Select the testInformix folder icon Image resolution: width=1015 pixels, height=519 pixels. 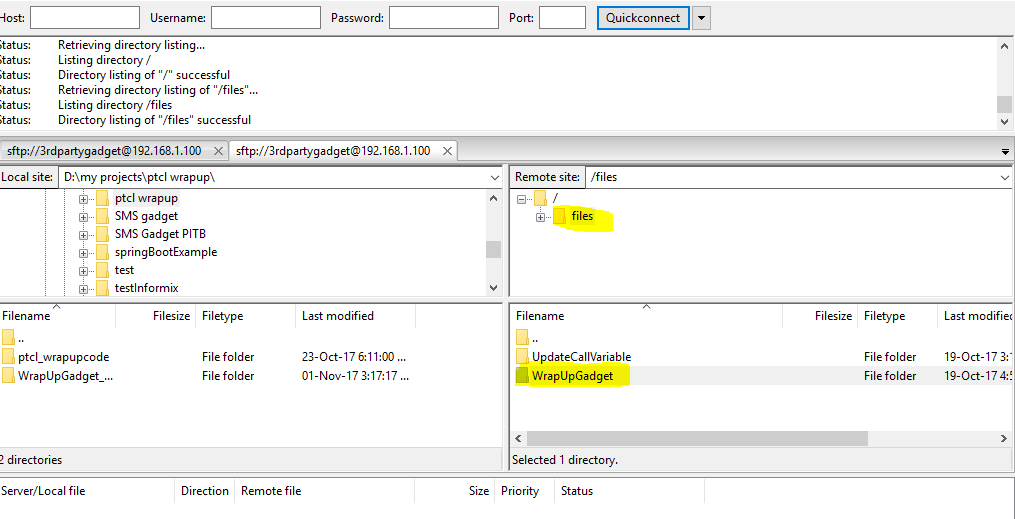coord(102,288)
